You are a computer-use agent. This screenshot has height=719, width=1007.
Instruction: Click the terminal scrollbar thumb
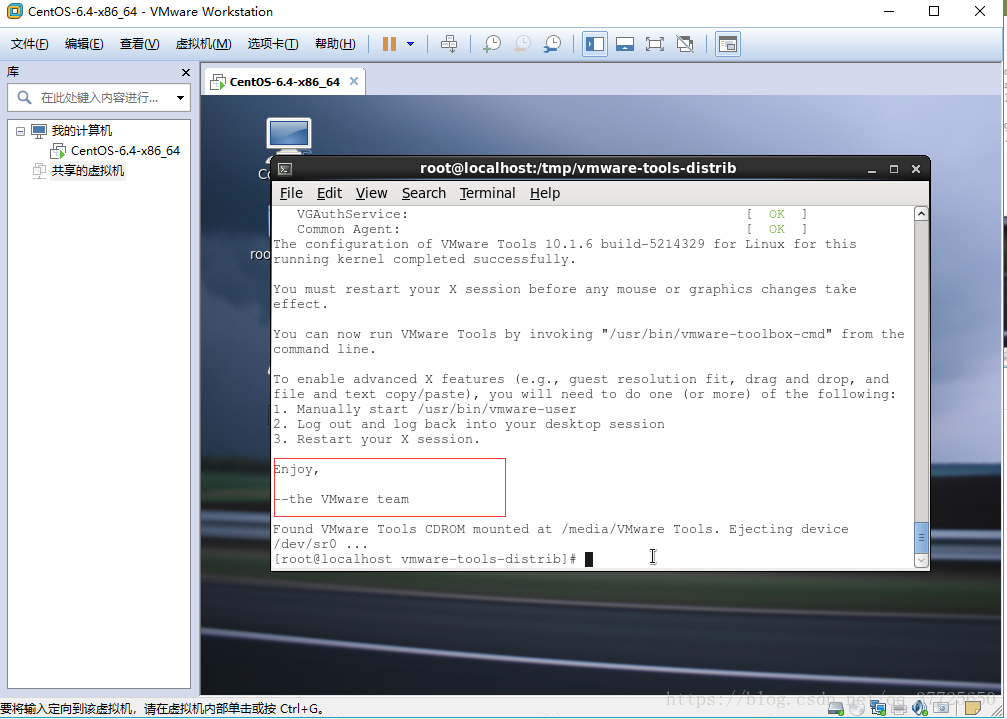pyautogui.click(x=921, y=537)
